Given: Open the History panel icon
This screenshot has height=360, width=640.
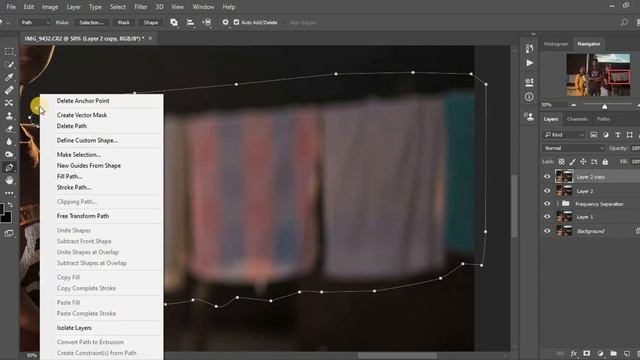Looking at the screenshot, I should (529, 49).
